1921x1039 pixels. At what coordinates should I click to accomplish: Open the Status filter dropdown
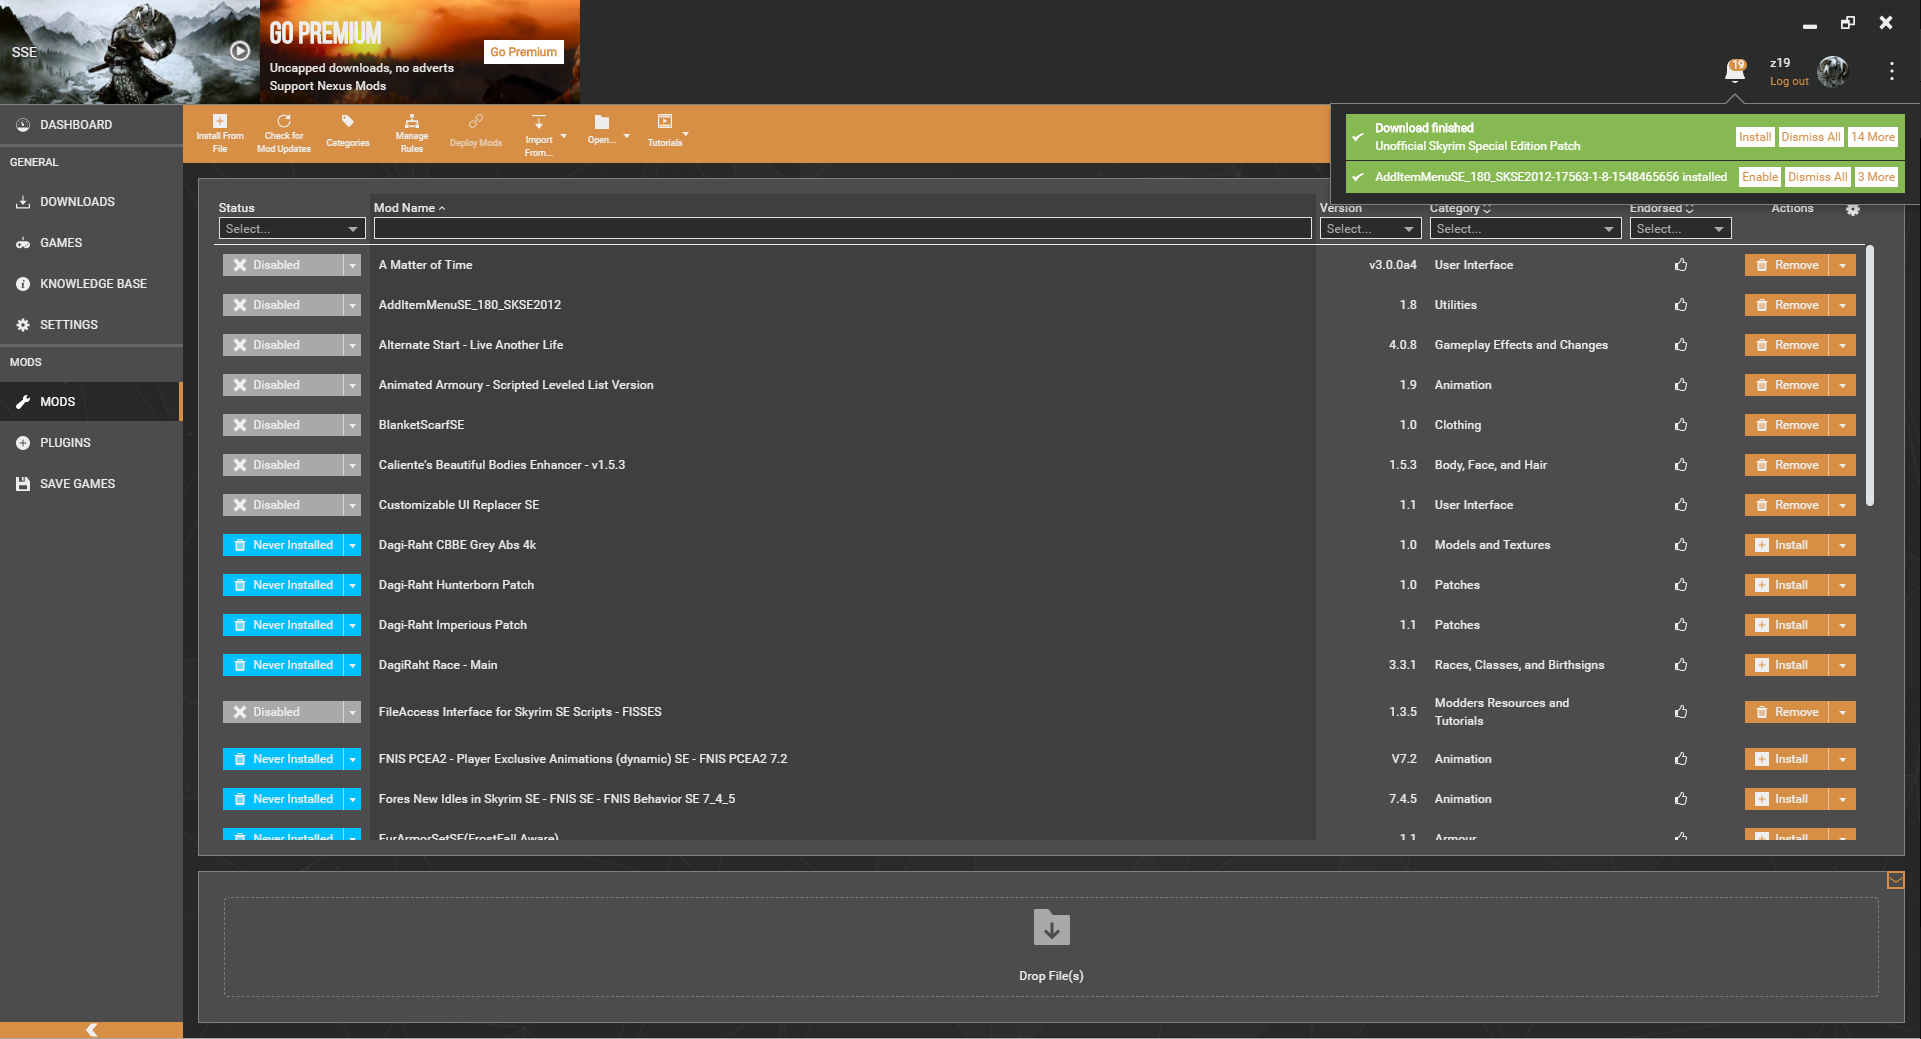(x=292, y=229)
